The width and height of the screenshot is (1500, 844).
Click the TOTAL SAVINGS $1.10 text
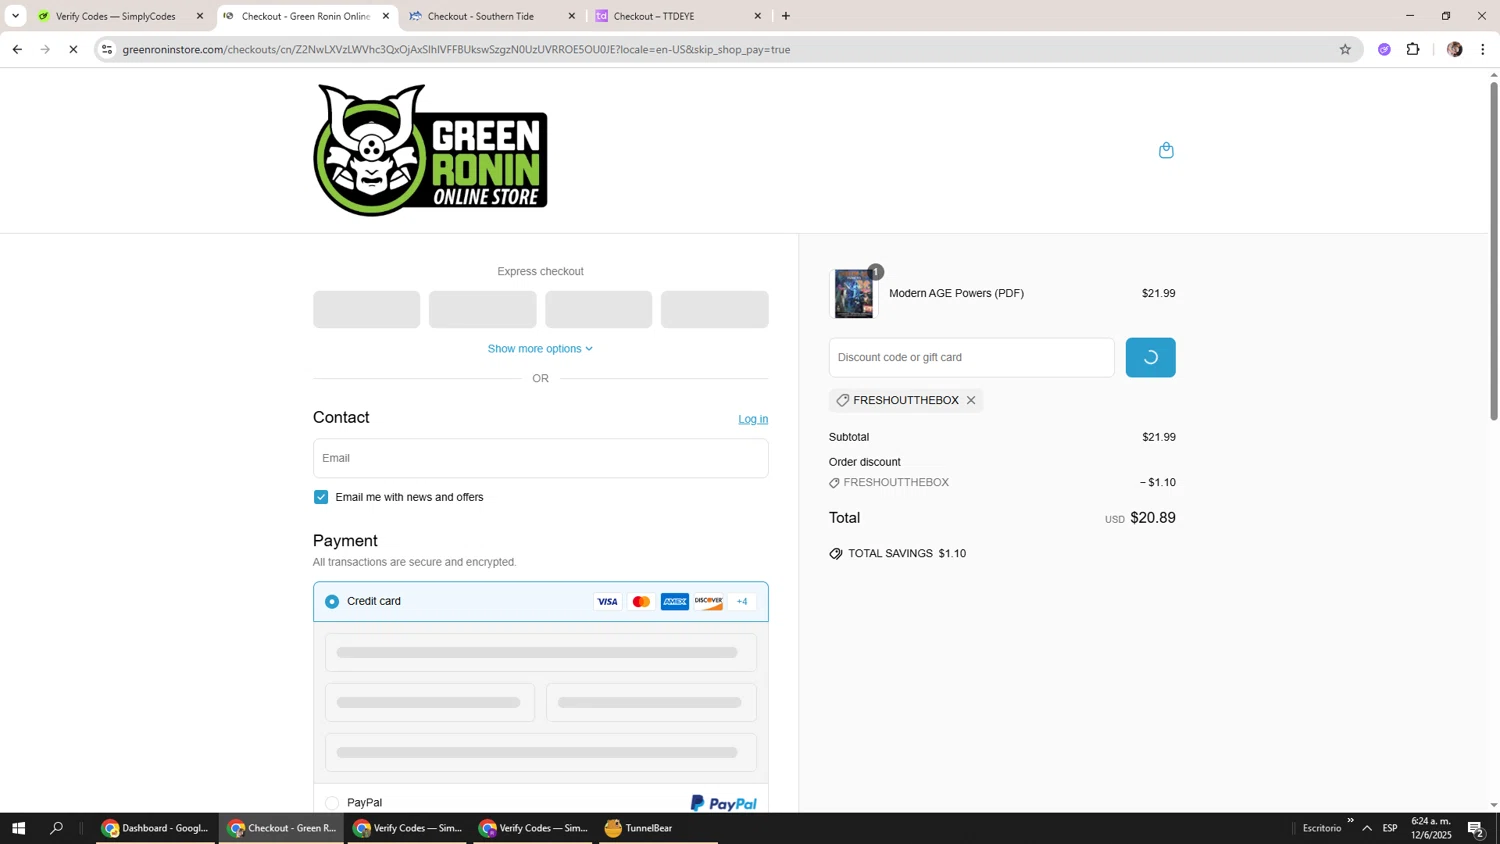click(907, 554)
